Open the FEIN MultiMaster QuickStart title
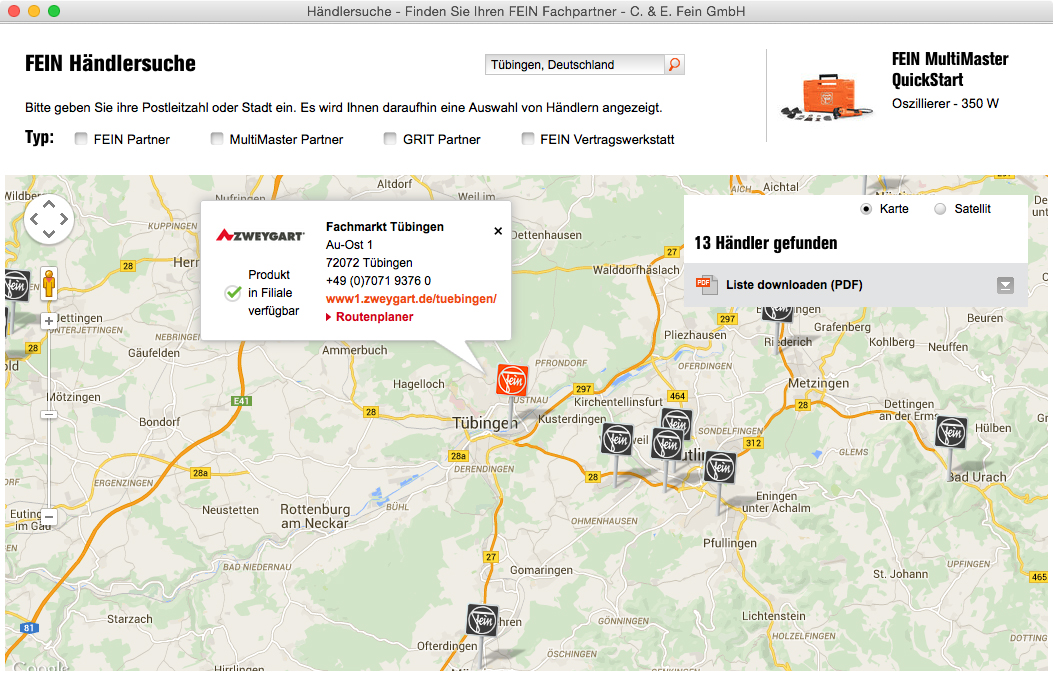1053x681 pixels. (950, 69)
